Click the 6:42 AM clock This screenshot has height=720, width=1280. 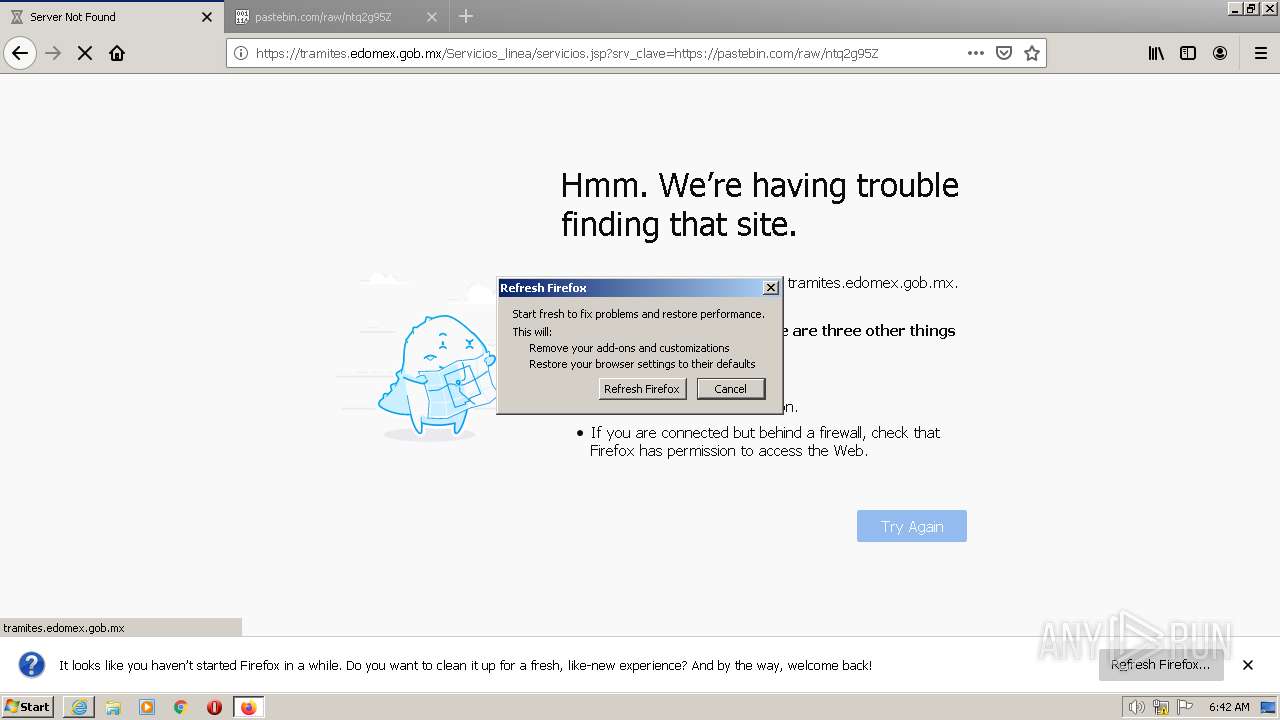coord(1229,707)
